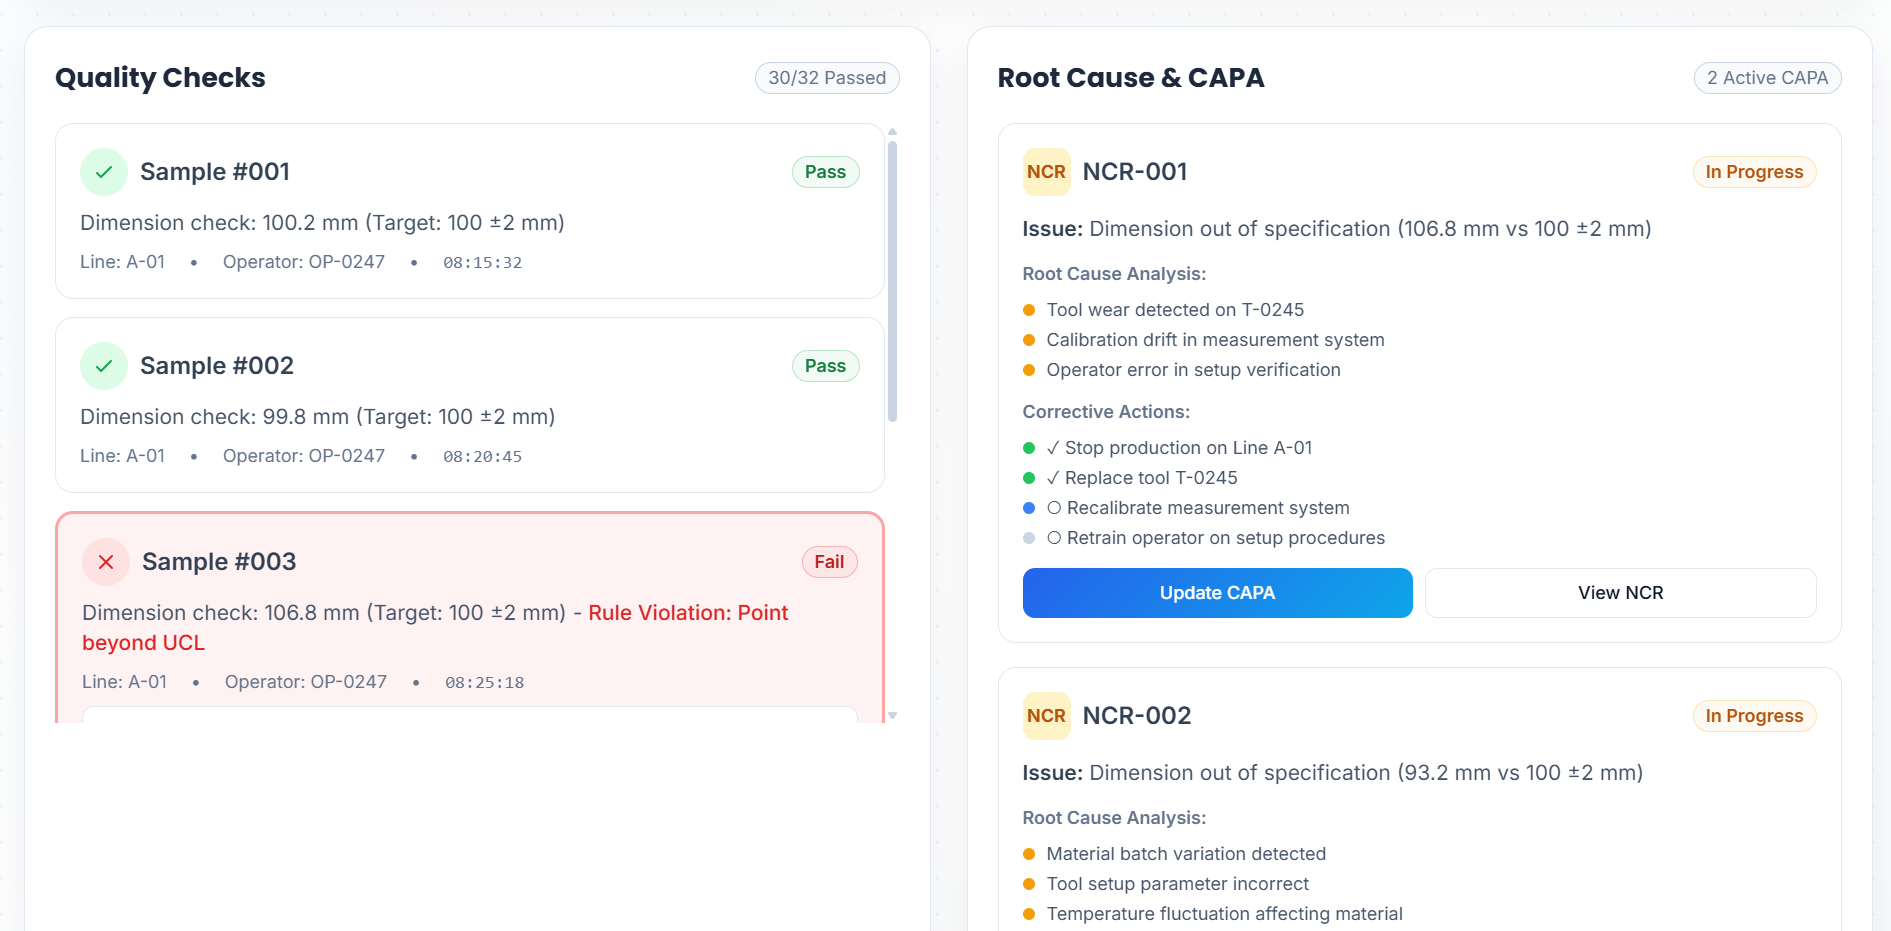1891x931 pixels.
Task: Click the 2 Active CAPA pill
Action: pos(1767,78)
